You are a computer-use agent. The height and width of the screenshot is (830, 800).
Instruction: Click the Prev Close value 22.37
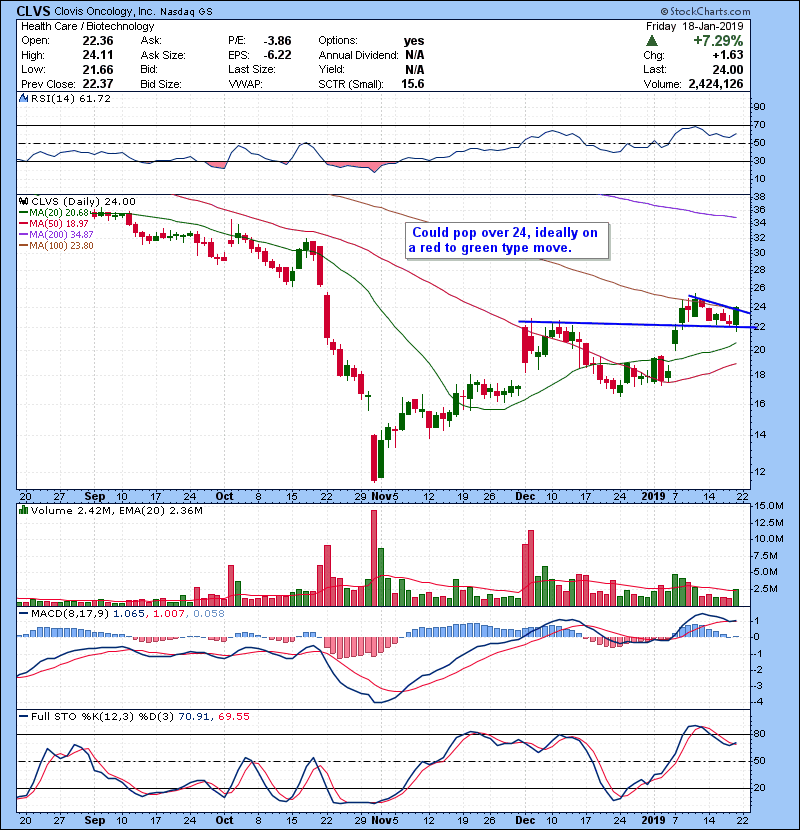click(98, 84)
